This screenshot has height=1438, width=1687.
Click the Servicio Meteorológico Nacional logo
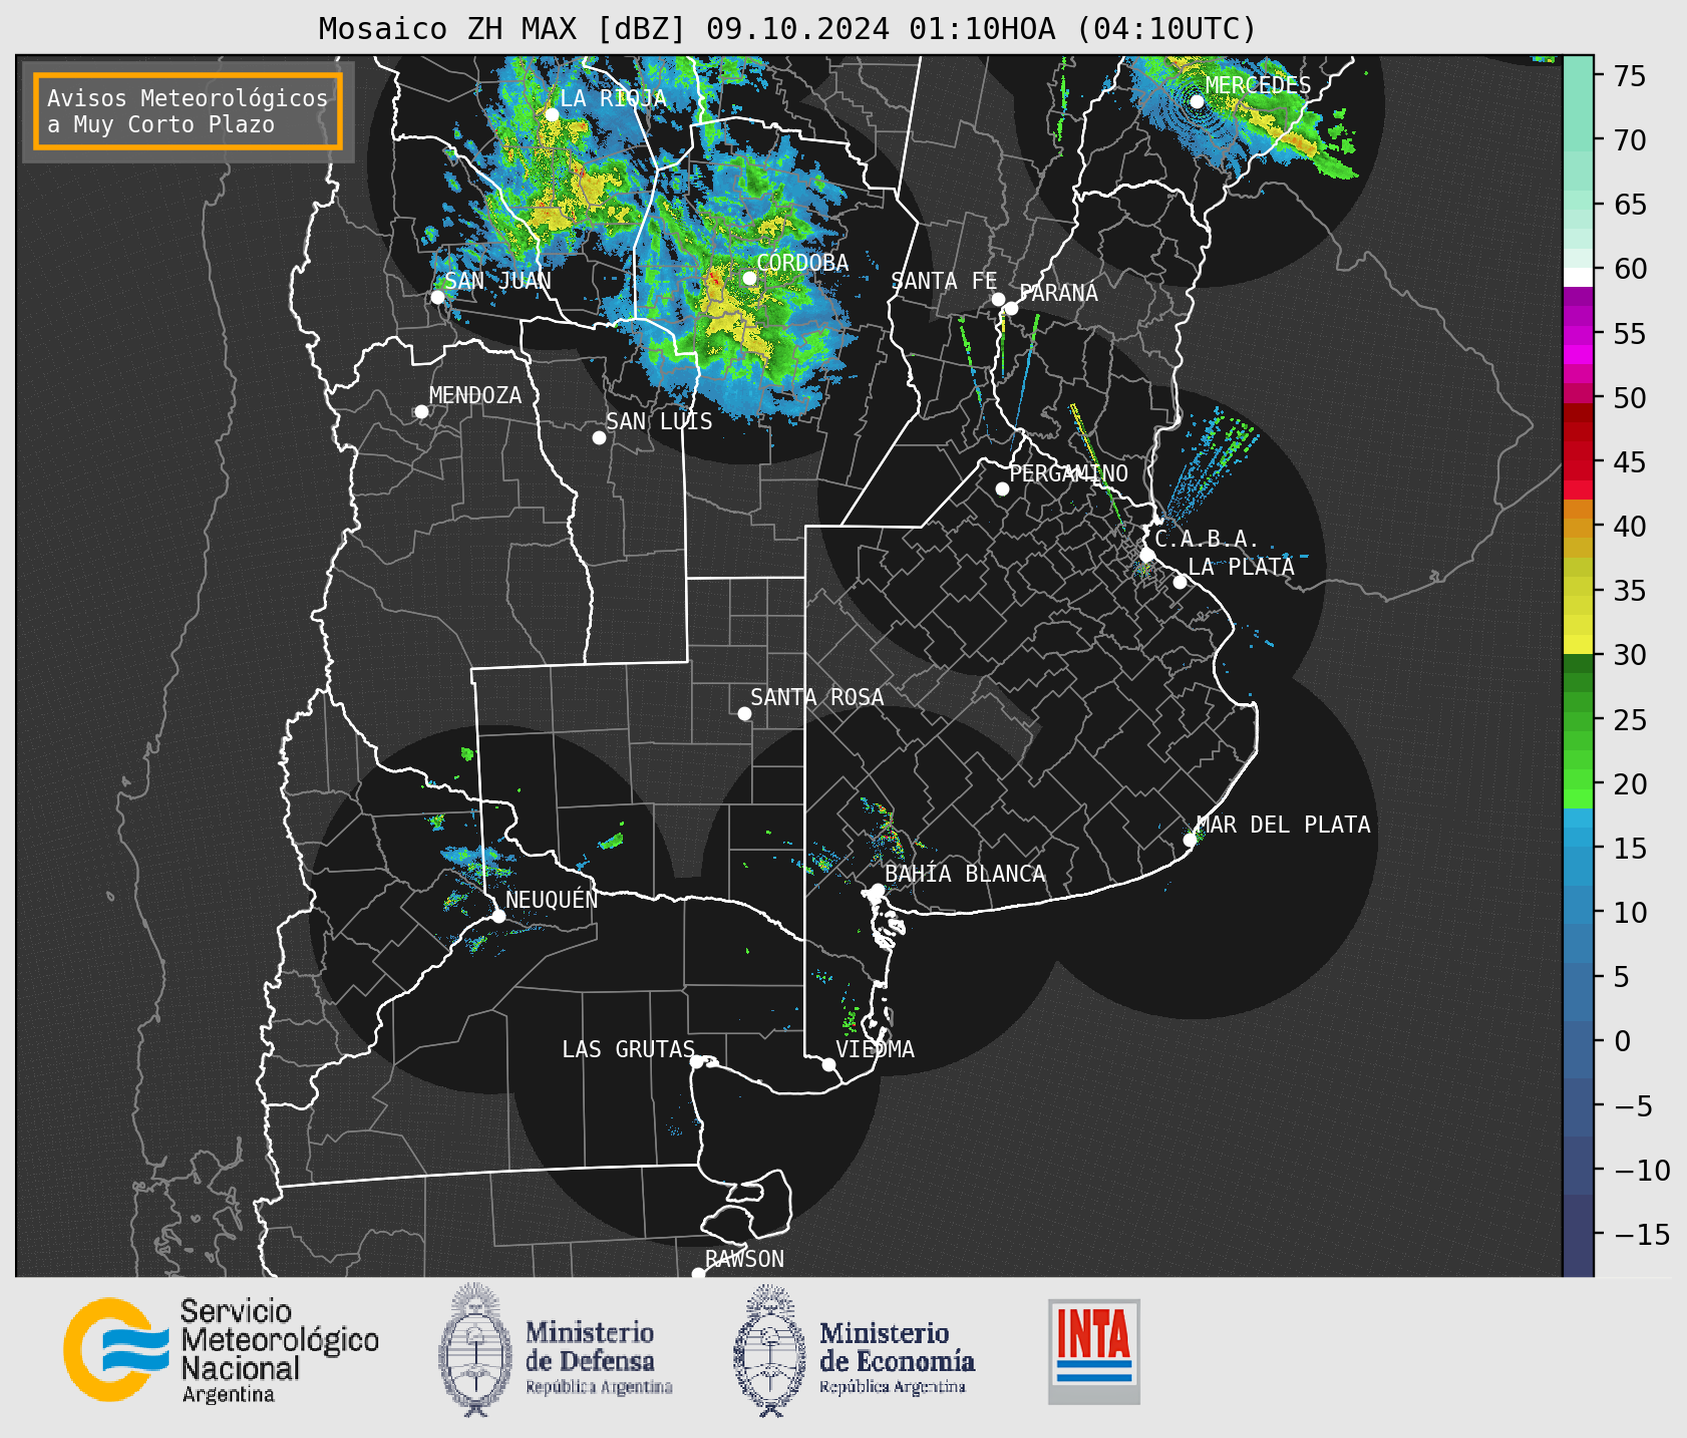pos(221,1351)
